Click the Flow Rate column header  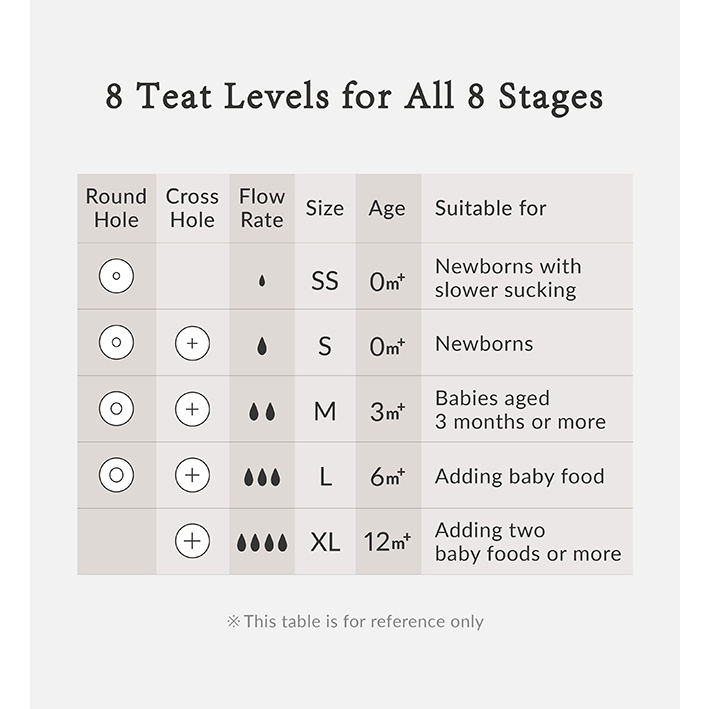[262, 208]
